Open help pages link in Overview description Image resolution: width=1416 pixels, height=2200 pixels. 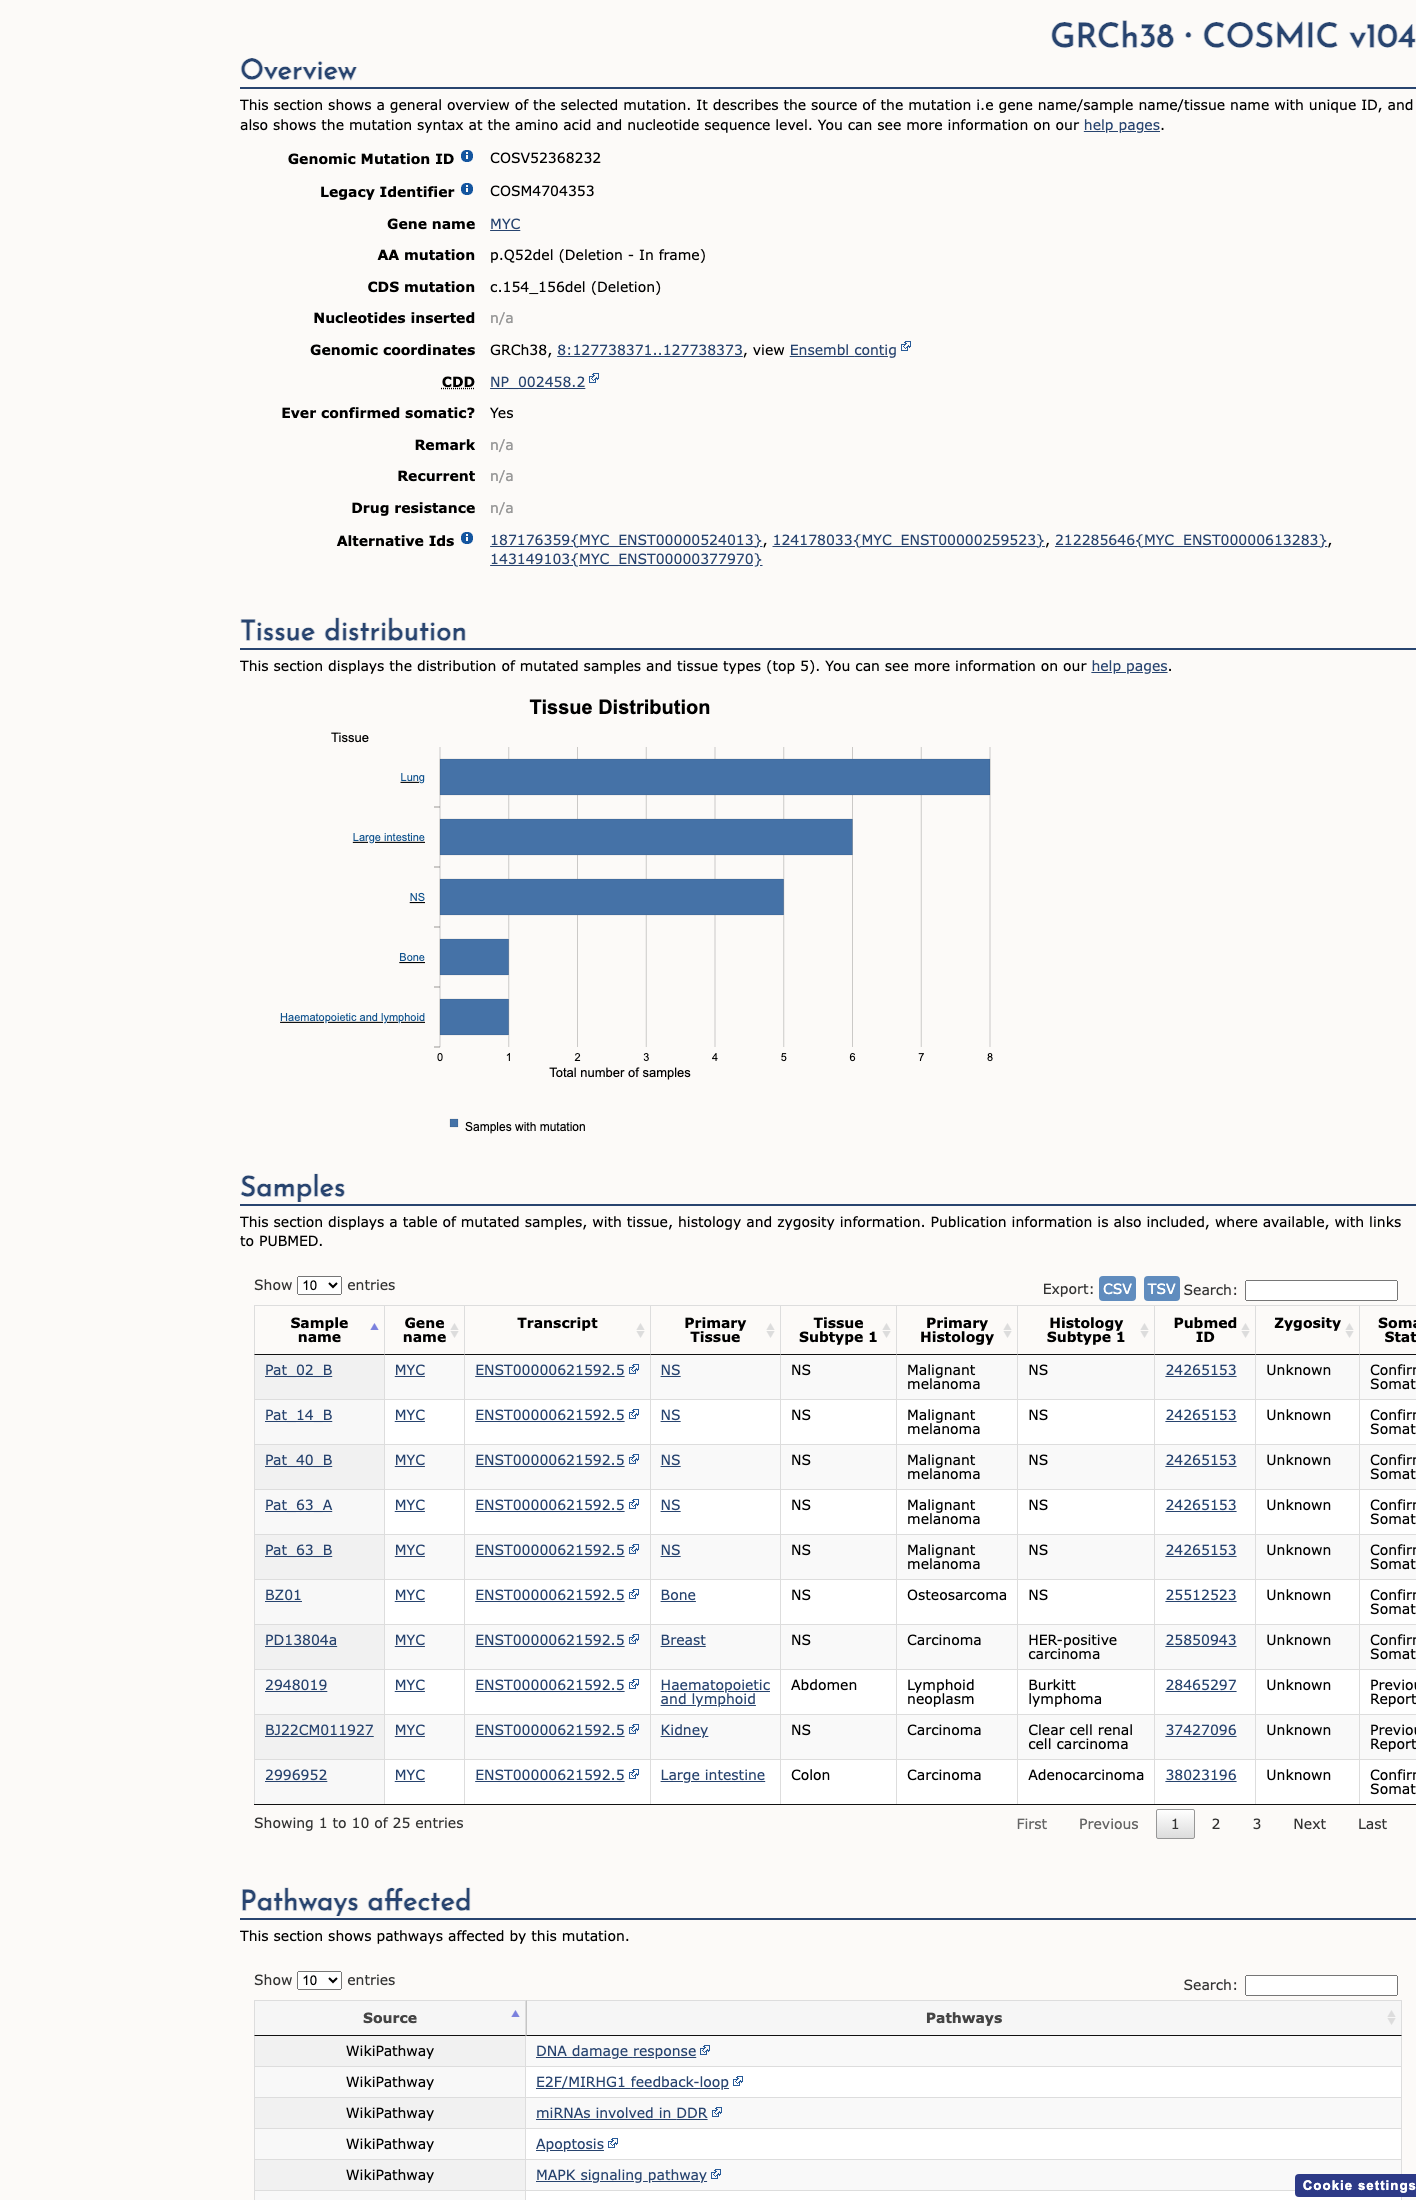1122,125
